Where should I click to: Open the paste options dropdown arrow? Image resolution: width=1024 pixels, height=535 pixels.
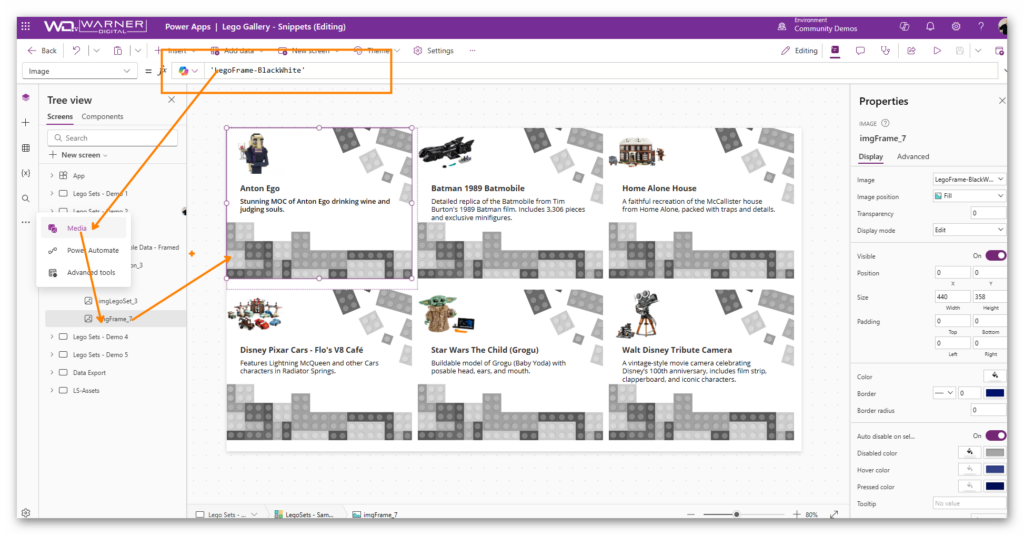(x=138, y=50)
